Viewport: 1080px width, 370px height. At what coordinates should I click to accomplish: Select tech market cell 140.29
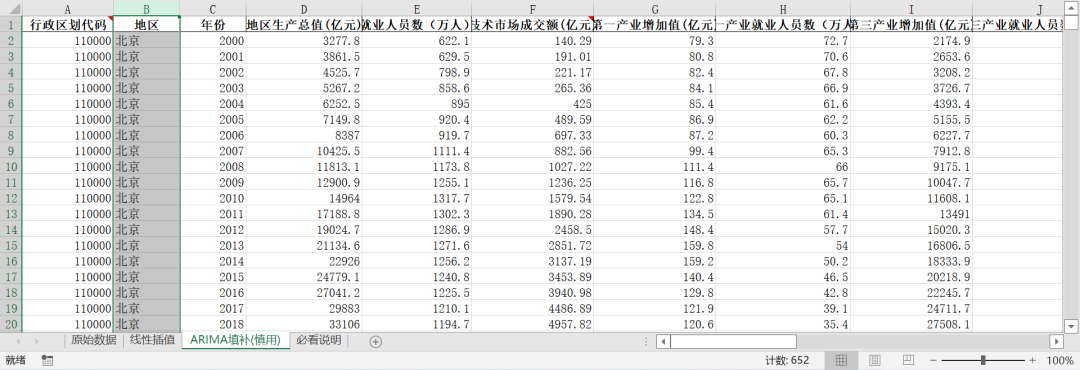tap(532, 40)
